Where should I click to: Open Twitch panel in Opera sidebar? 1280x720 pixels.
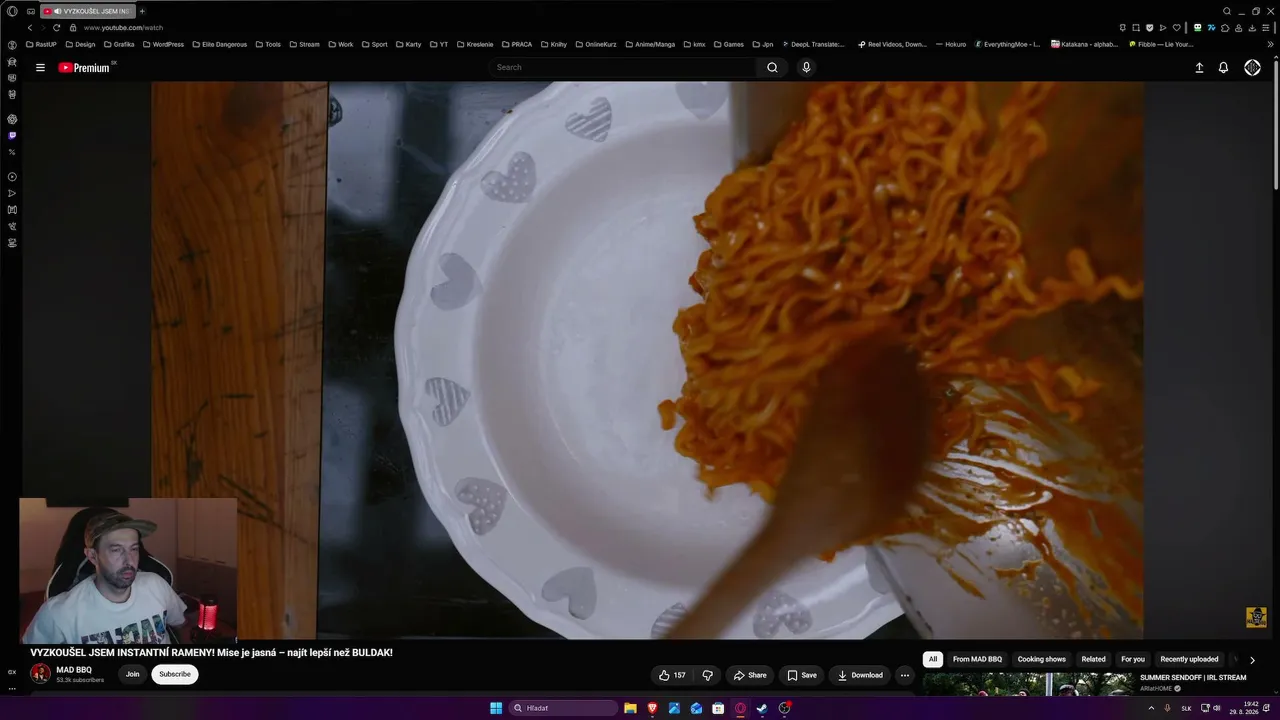(12, 135)
